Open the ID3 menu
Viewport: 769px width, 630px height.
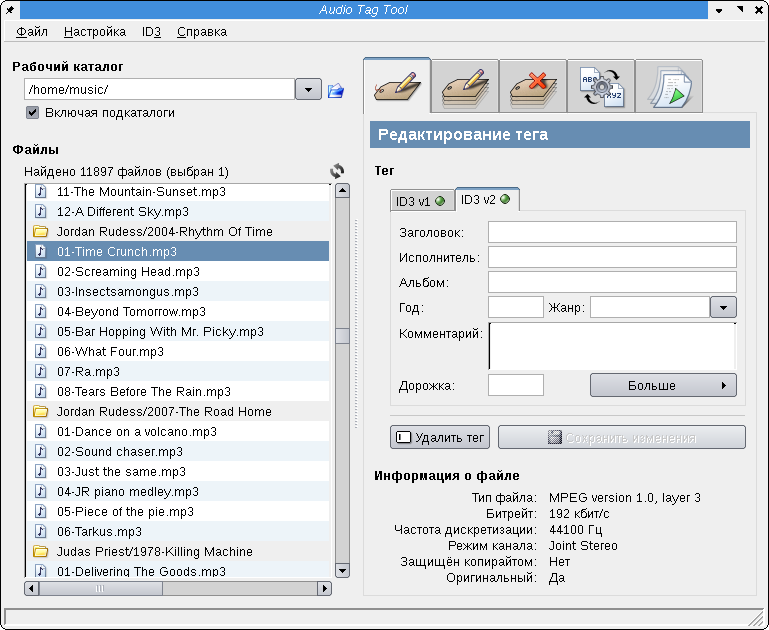151,32
